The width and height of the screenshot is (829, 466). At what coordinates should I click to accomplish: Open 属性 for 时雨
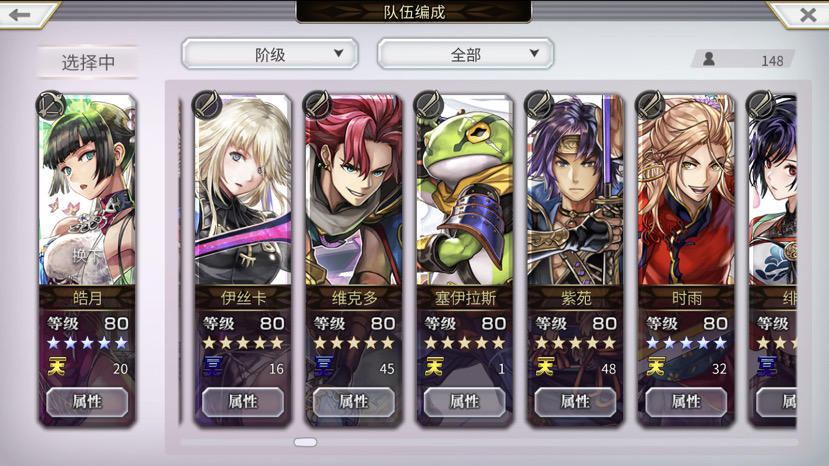click(686, 402)
